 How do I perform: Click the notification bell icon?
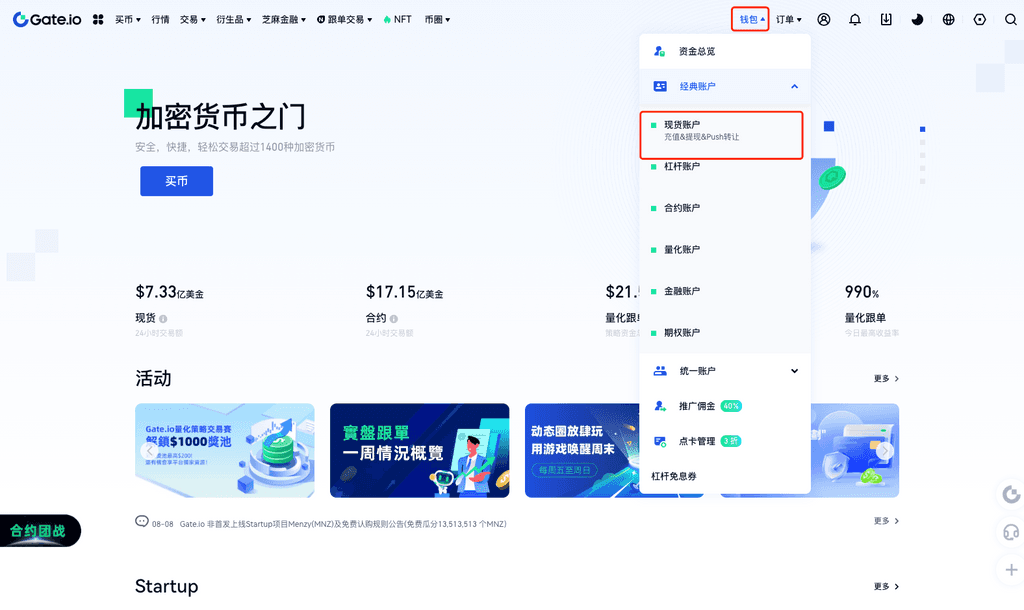pos(855,19)
